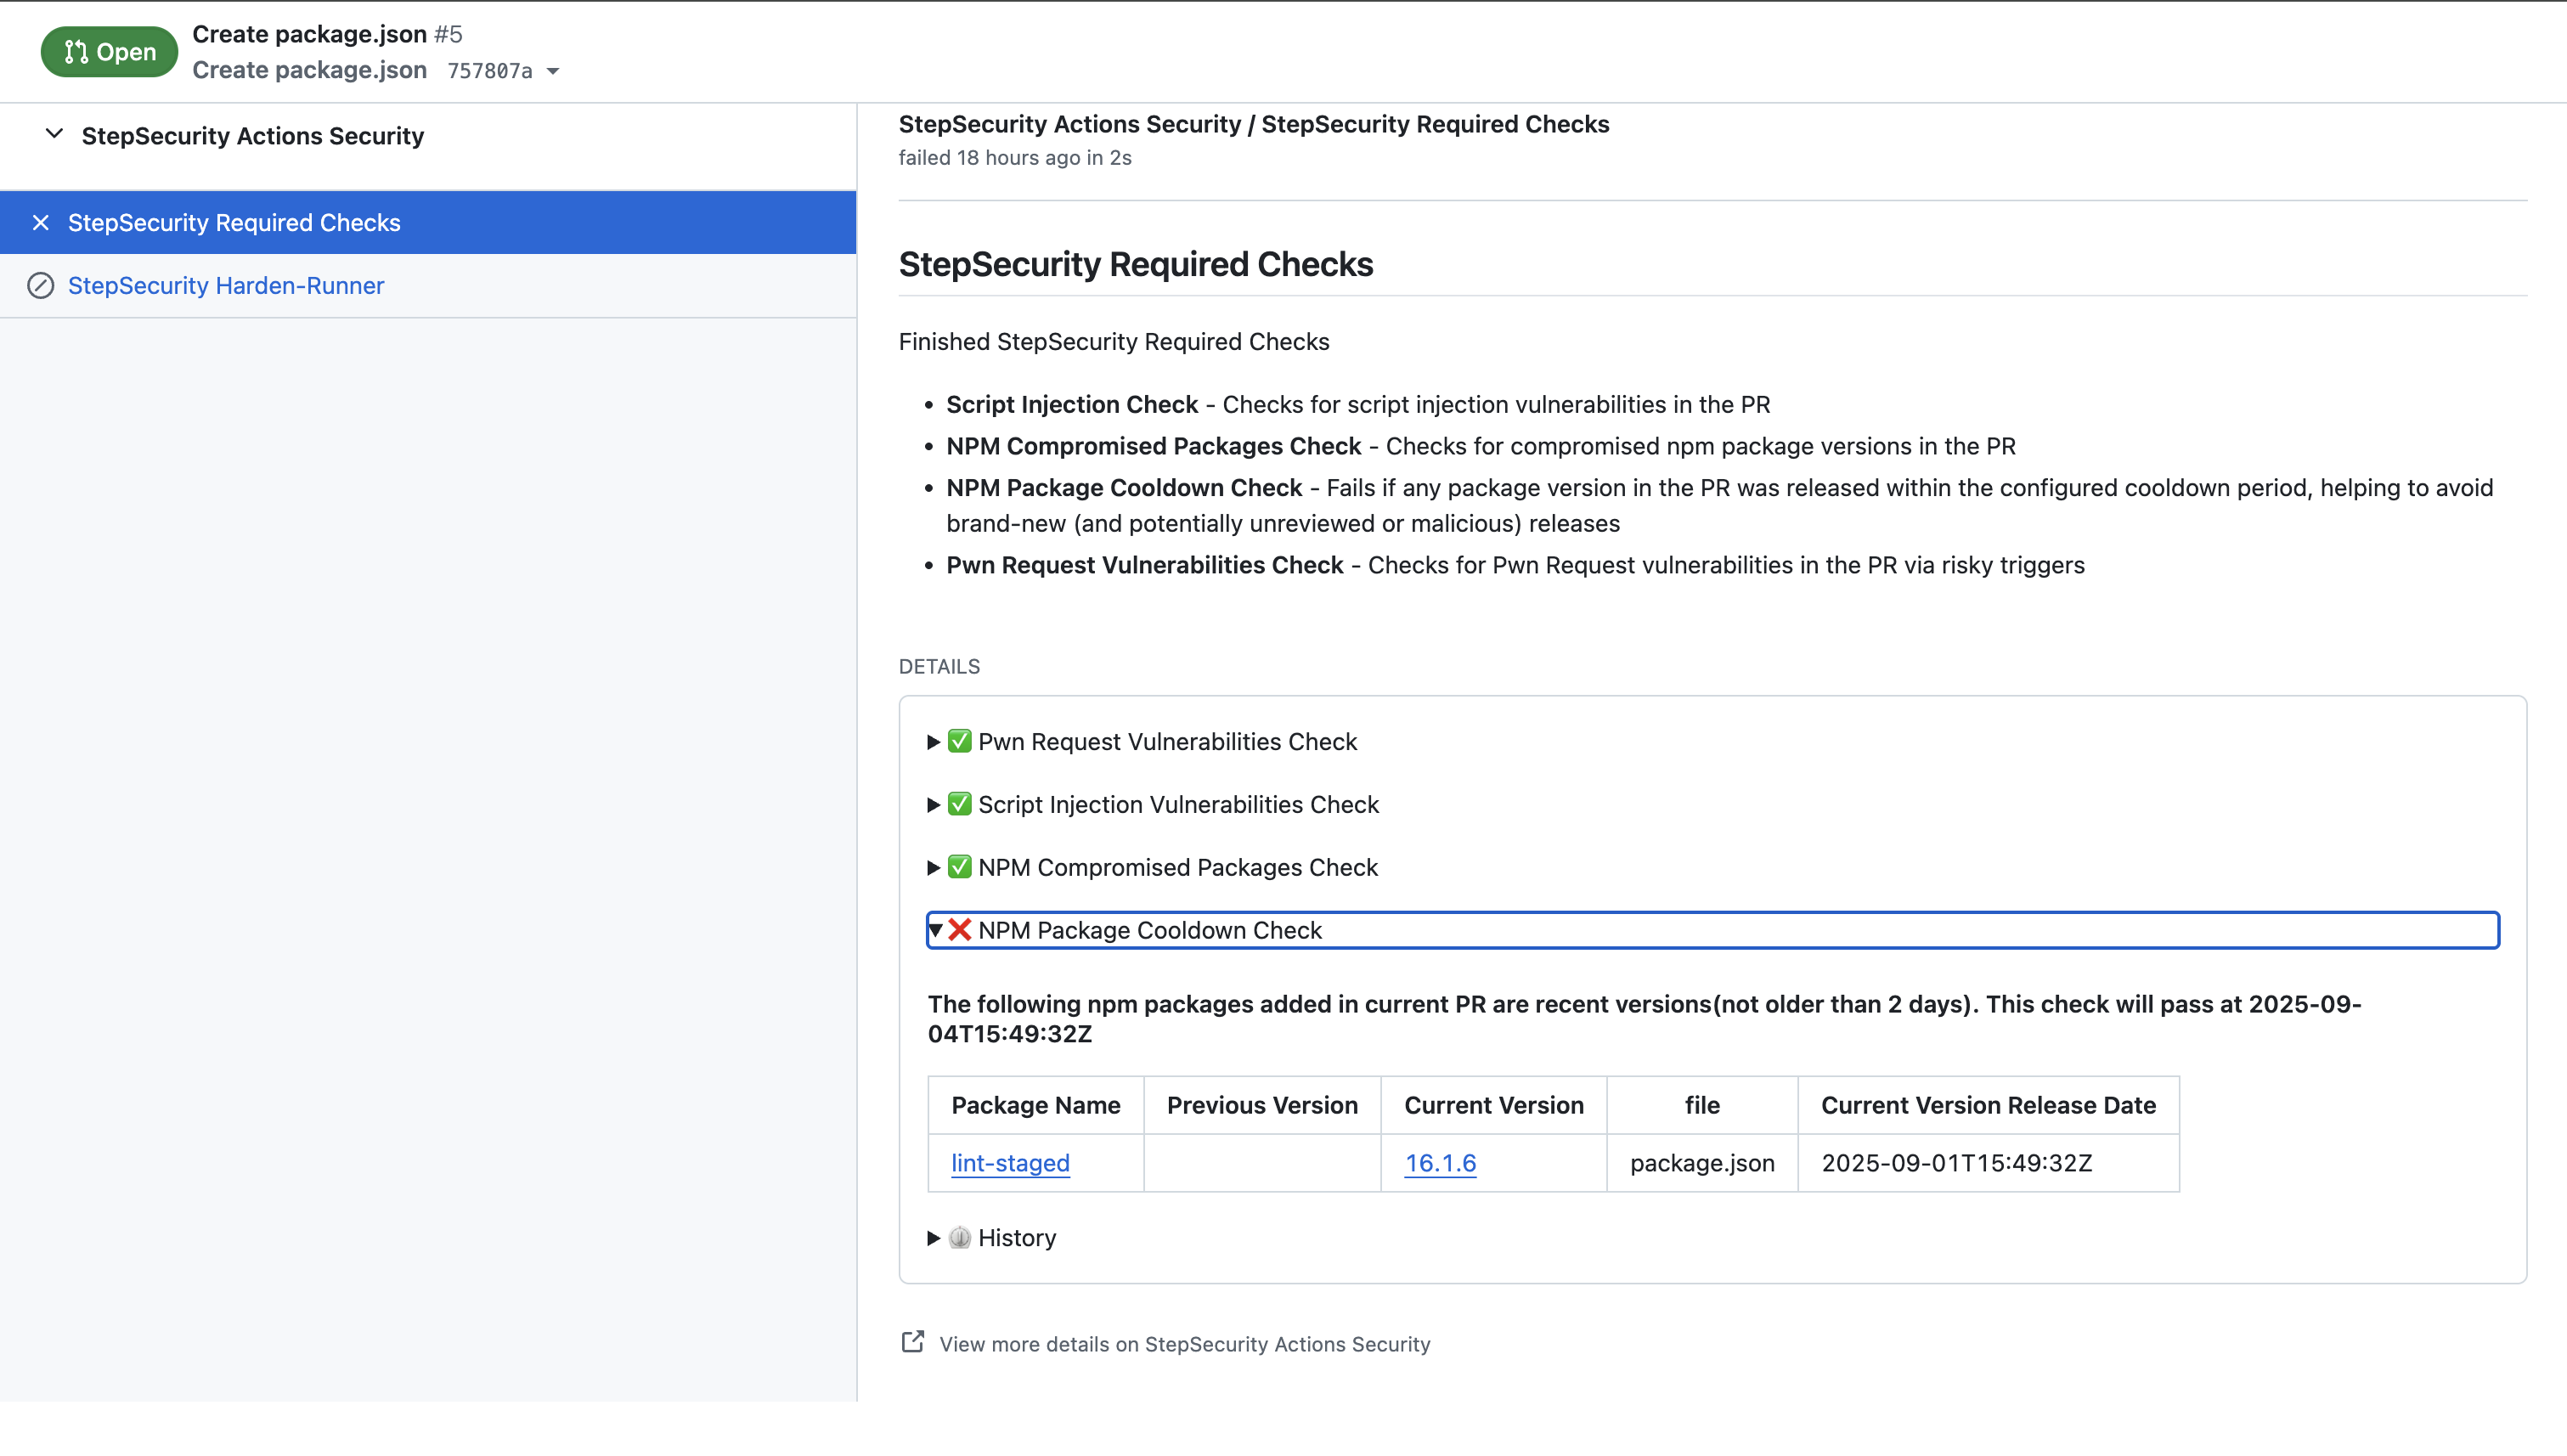Click the cooldown failure message paragraph
This screenshot has width=2567, height=1456.
pos(1644,1019)
